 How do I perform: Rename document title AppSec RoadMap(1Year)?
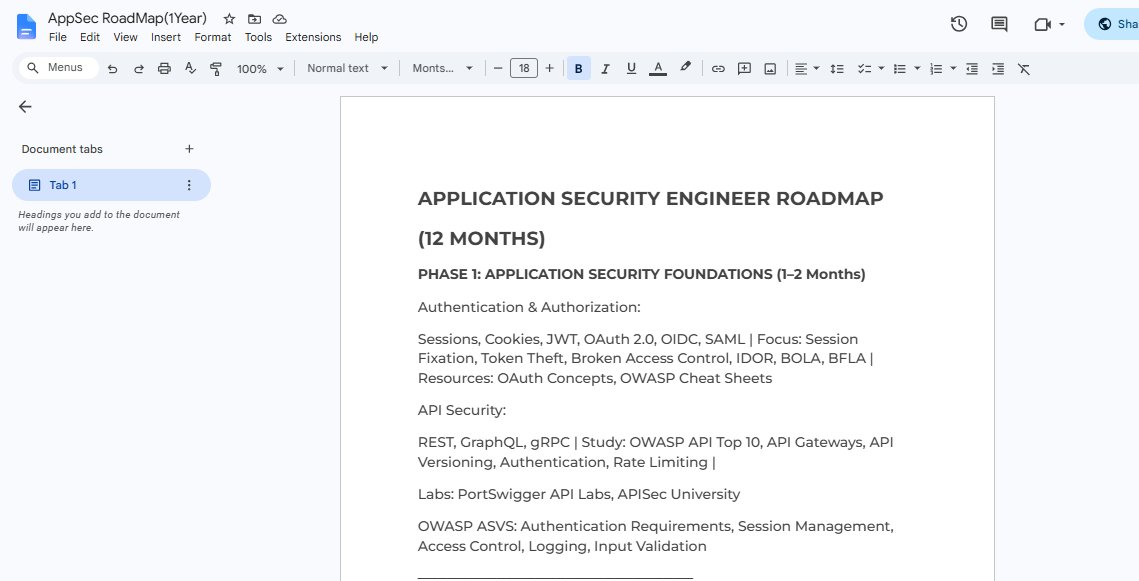[127, 18]
